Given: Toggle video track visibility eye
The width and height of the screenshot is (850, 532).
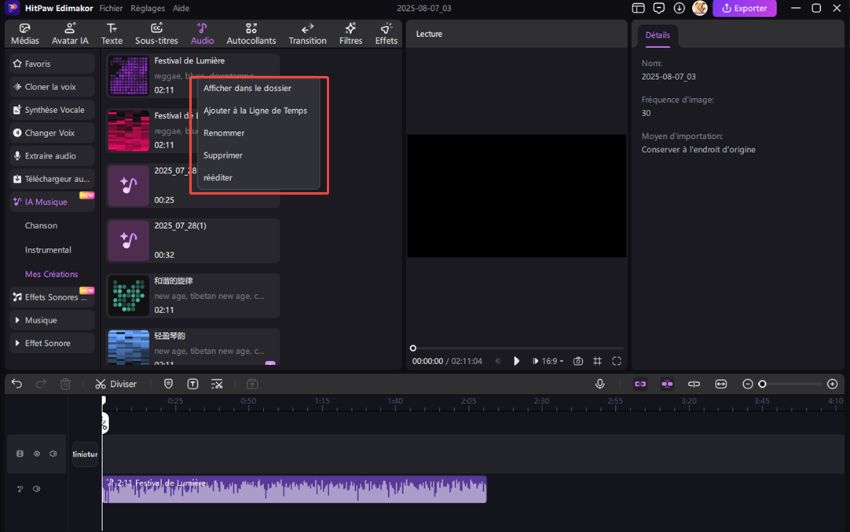Looking at the screenshot, I should [x=37, y=453].
